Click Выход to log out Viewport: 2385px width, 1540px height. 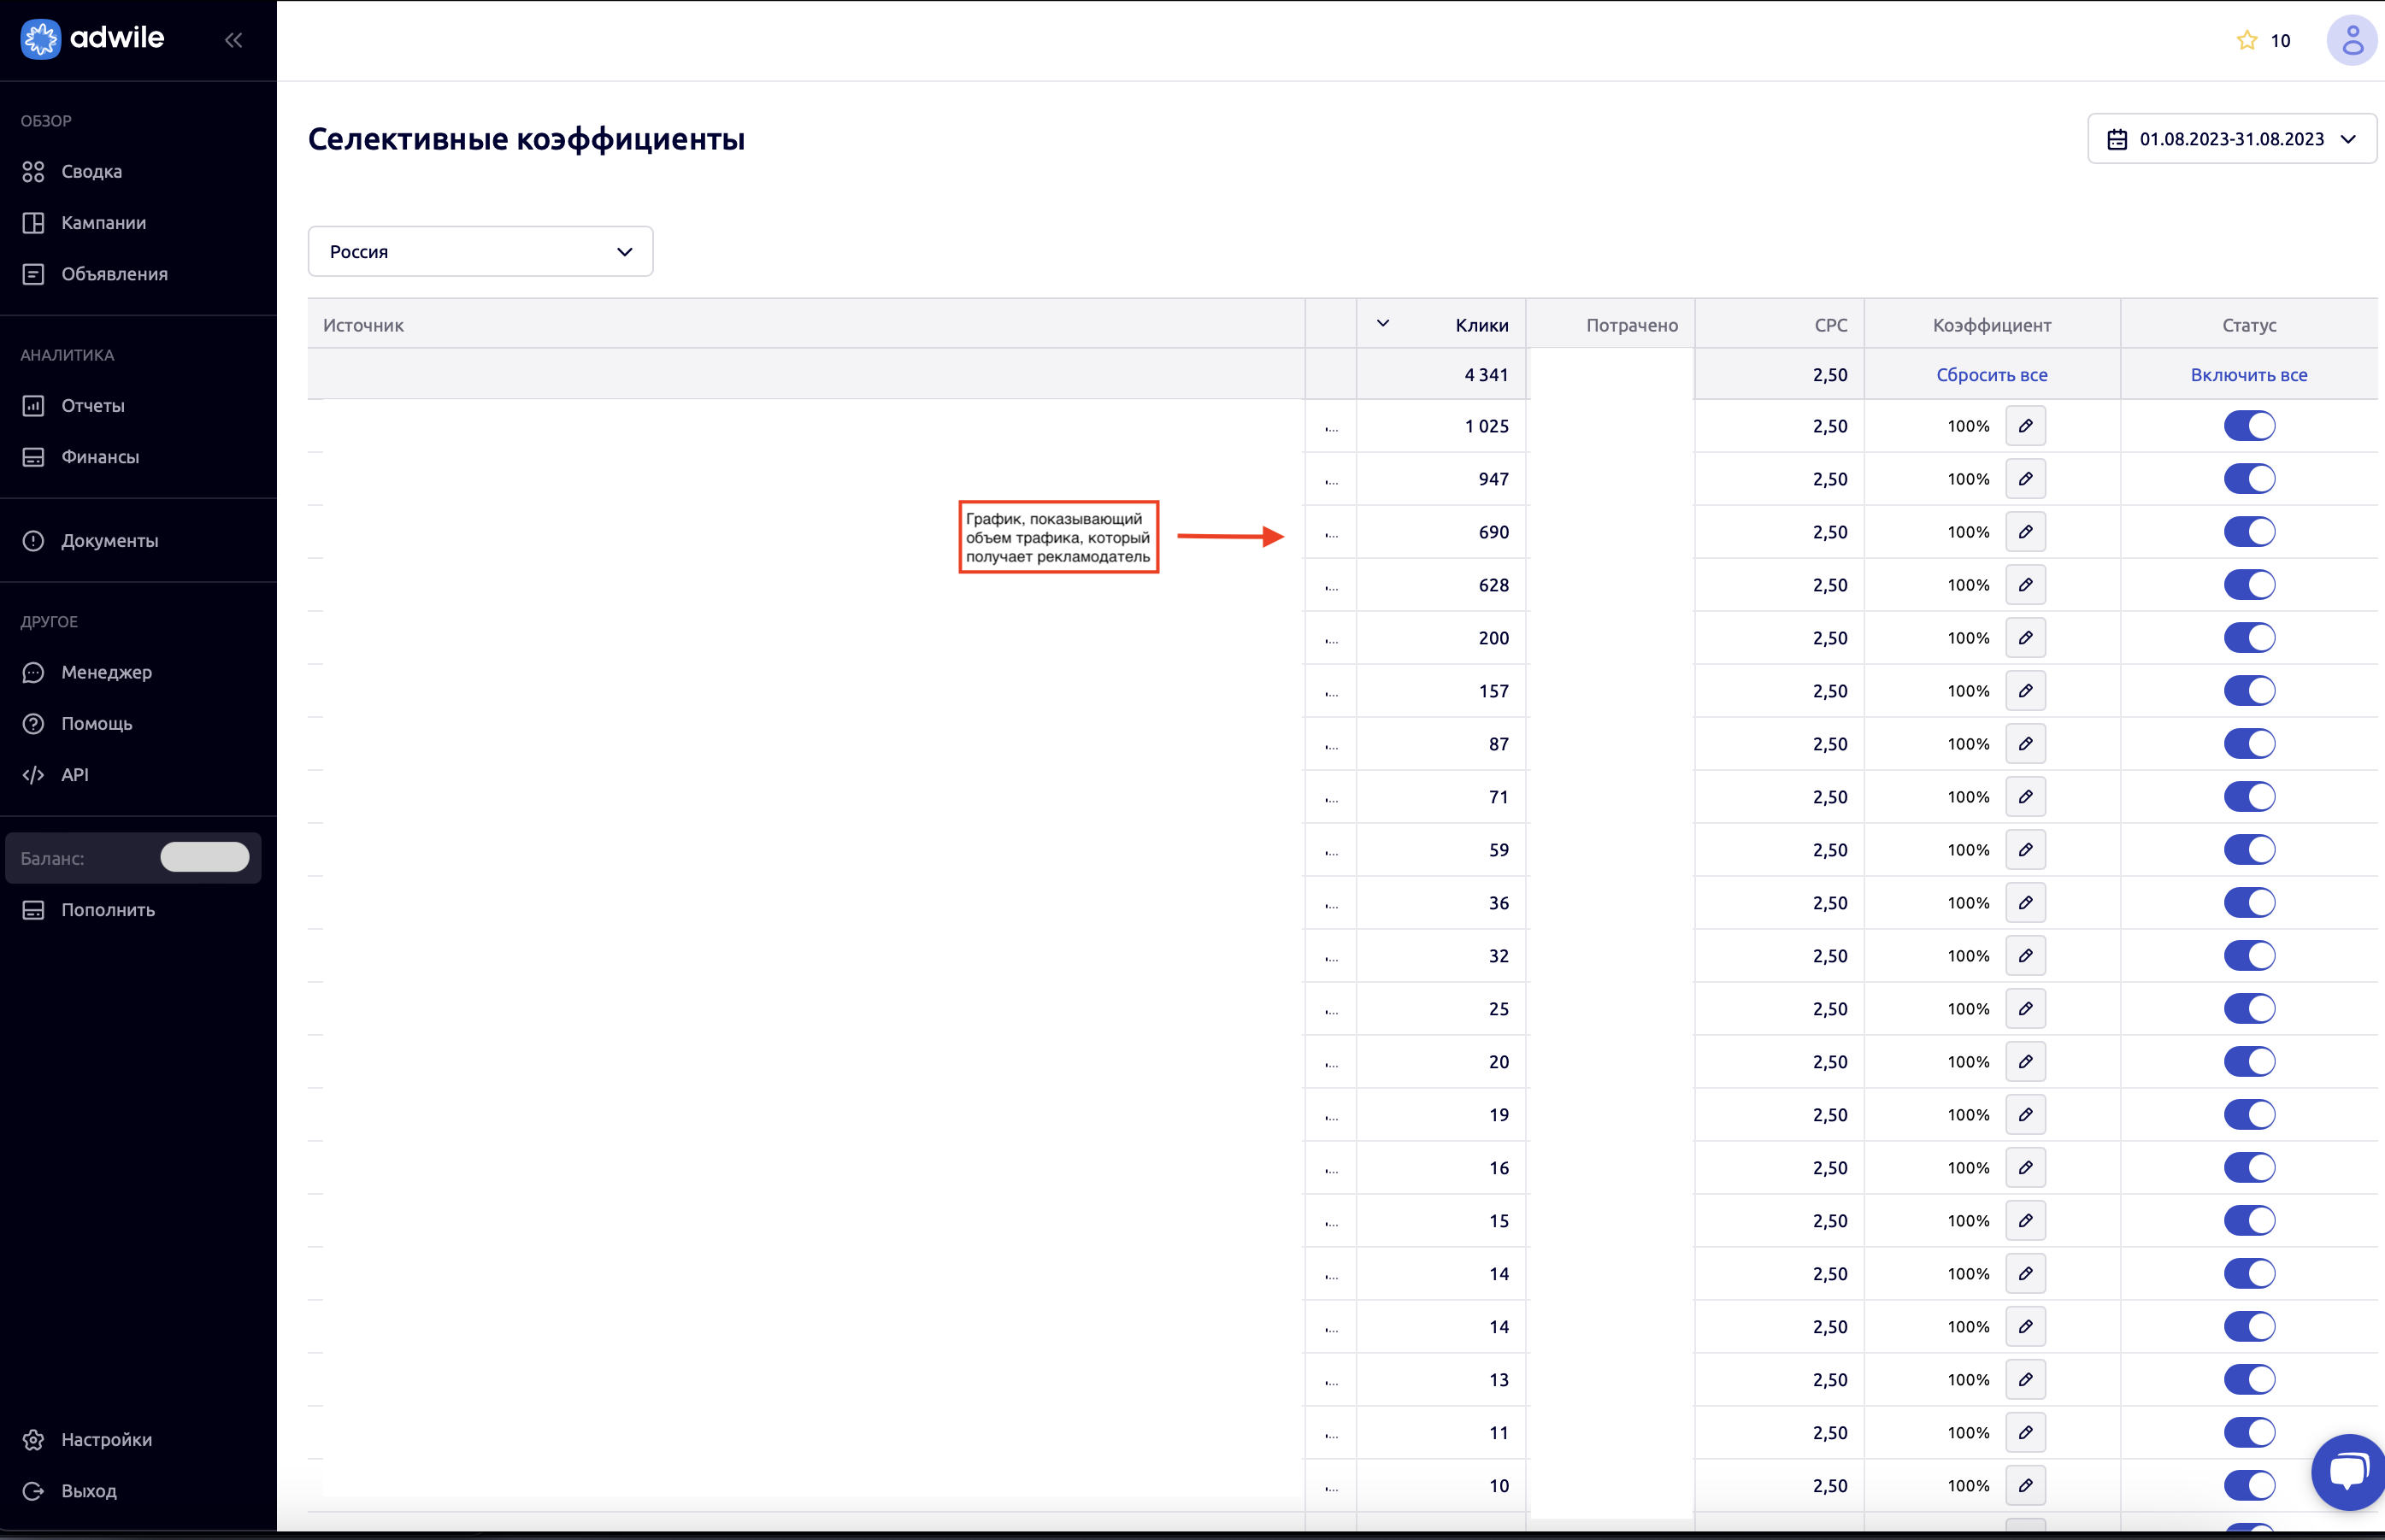pos(88,1491)
